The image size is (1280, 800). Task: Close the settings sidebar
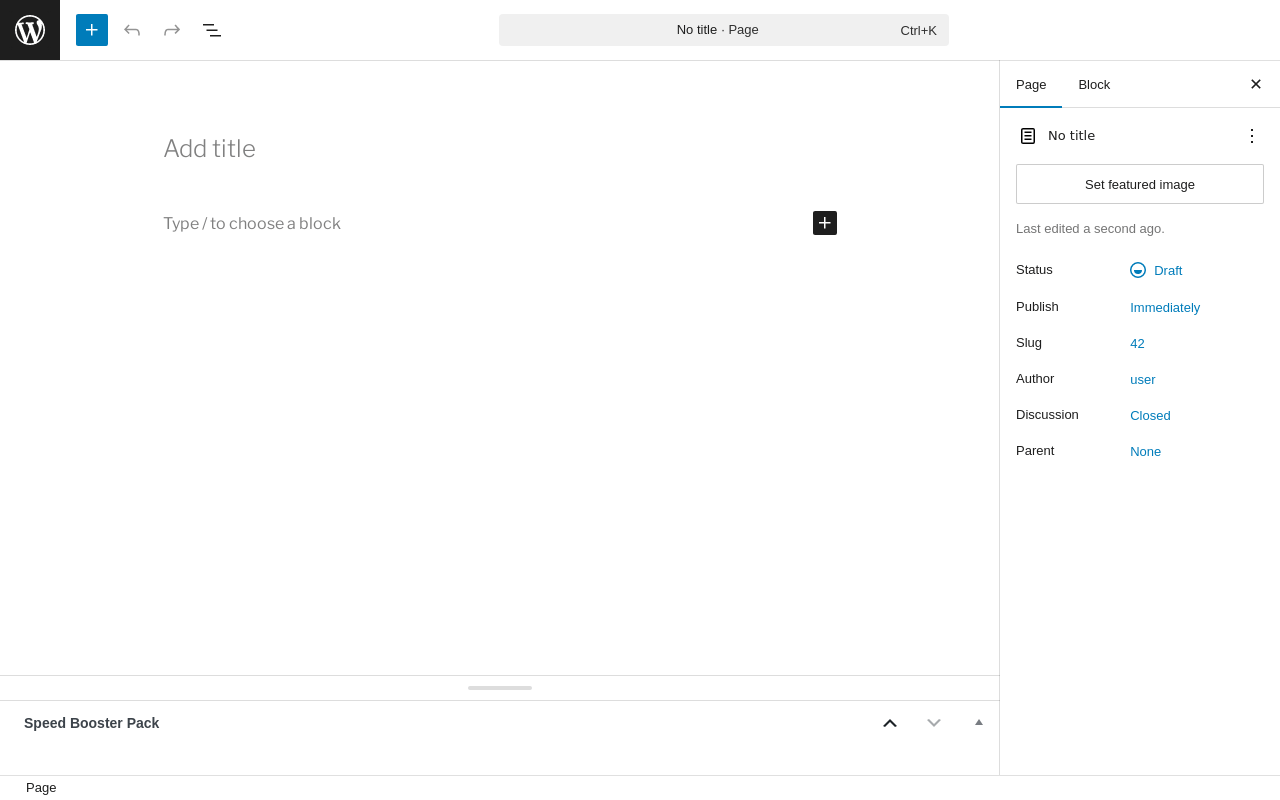point(1256,84)
